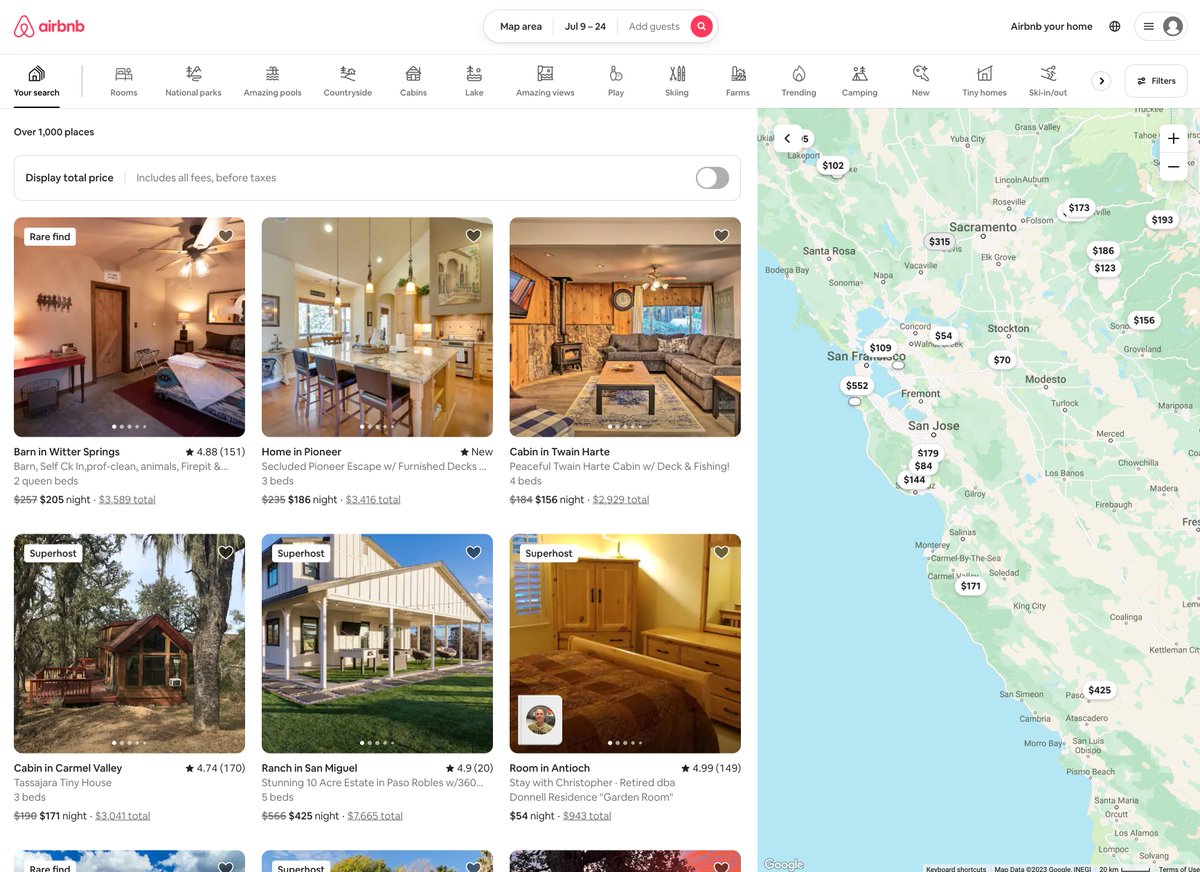Open the Filters panel
Screen dimensions: 1200x872
[1156, 81]
